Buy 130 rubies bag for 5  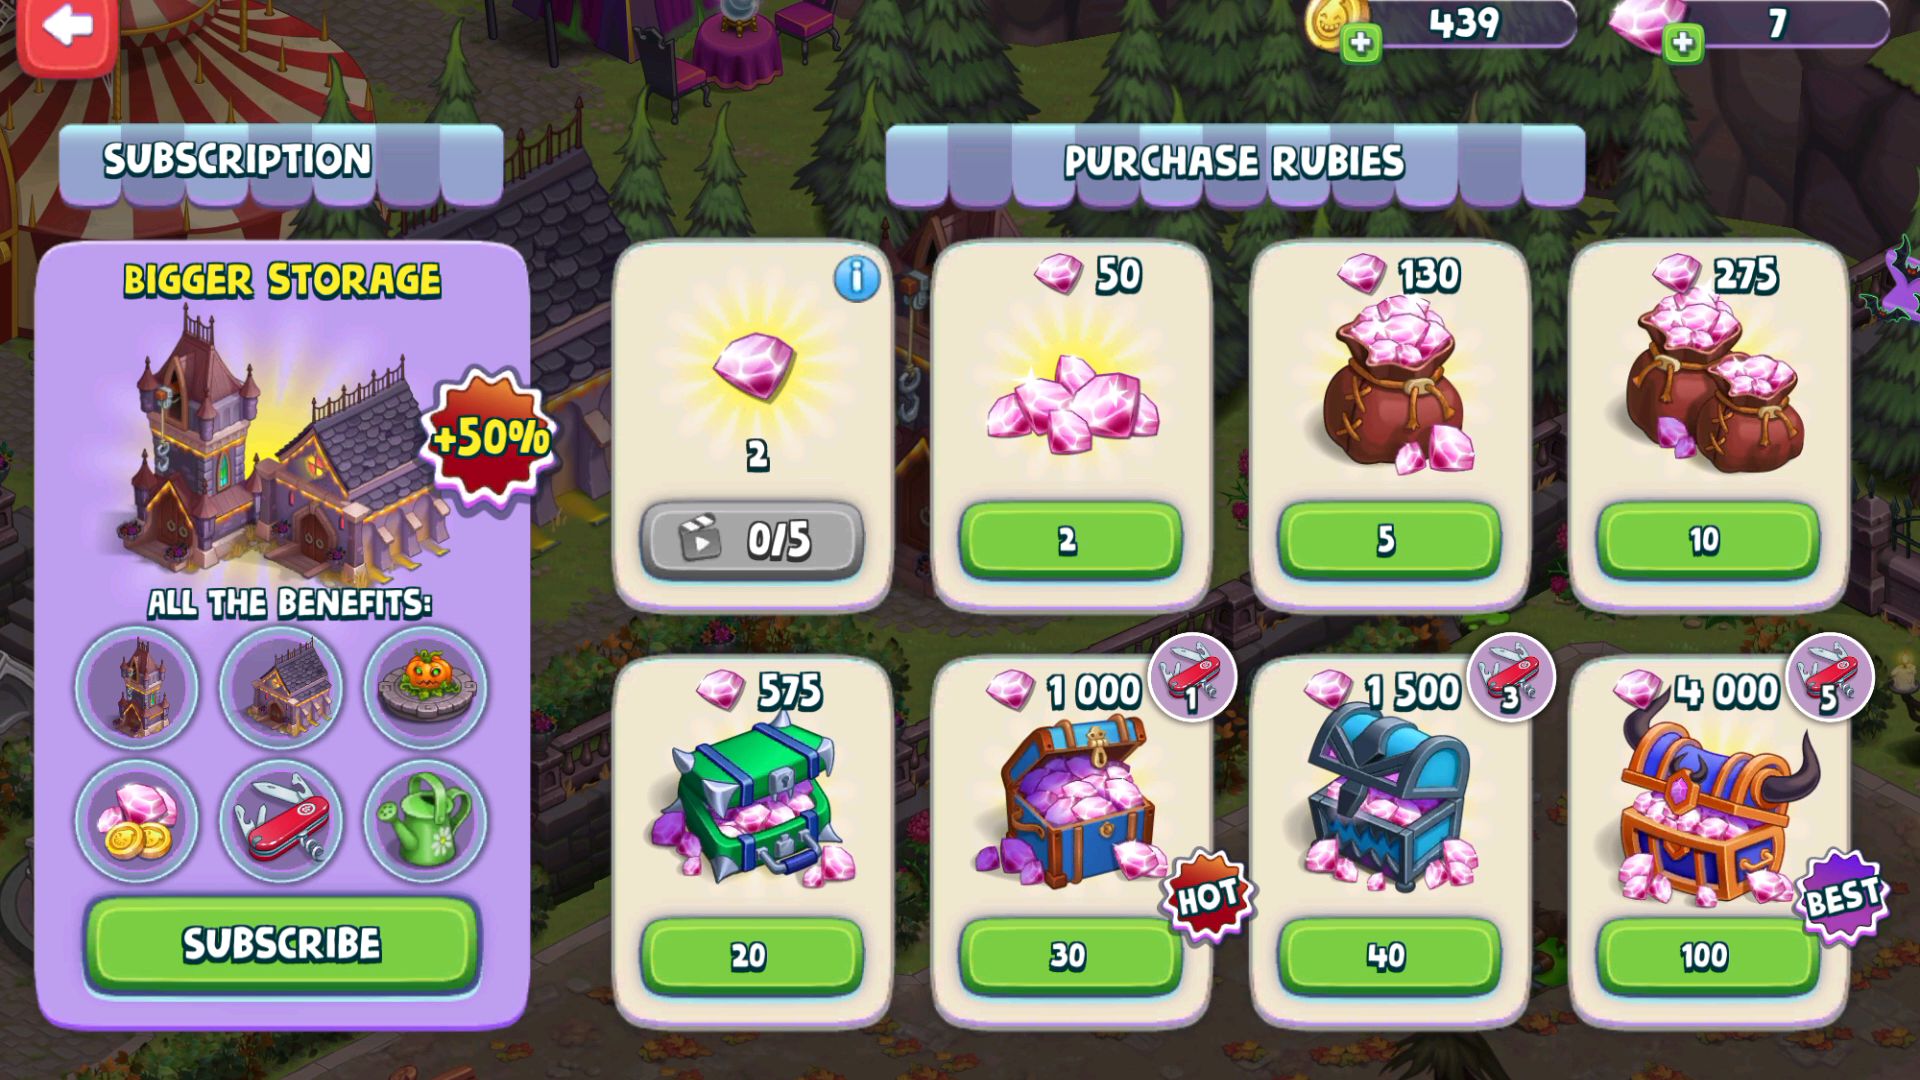[1389, 541]
